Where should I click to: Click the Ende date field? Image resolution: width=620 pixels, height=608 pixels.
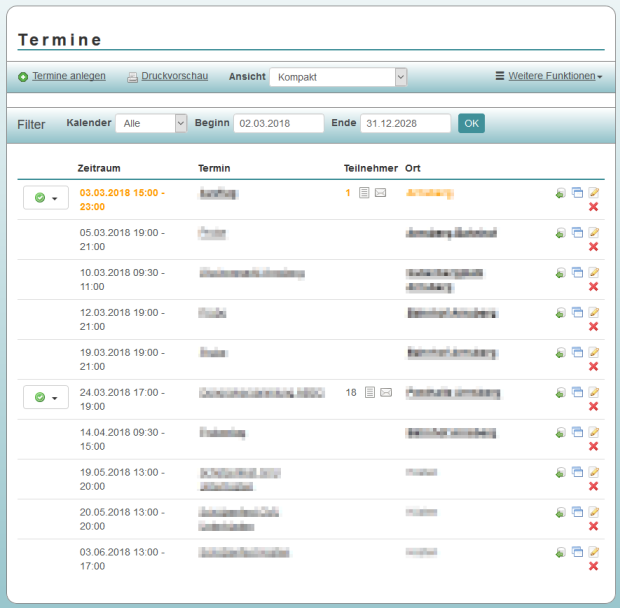[x=405, y=123]
